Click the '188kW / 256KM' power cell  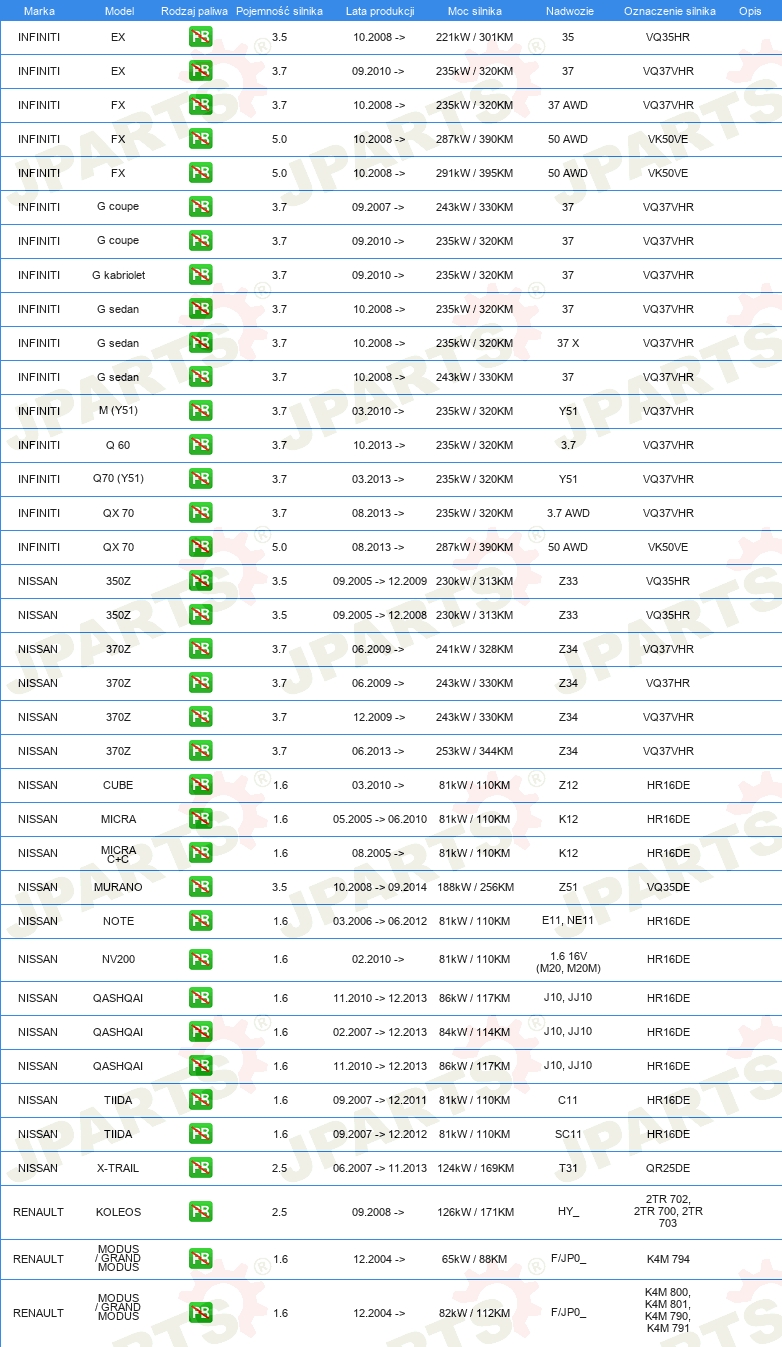pyautogui.click(x=474, y=887)
